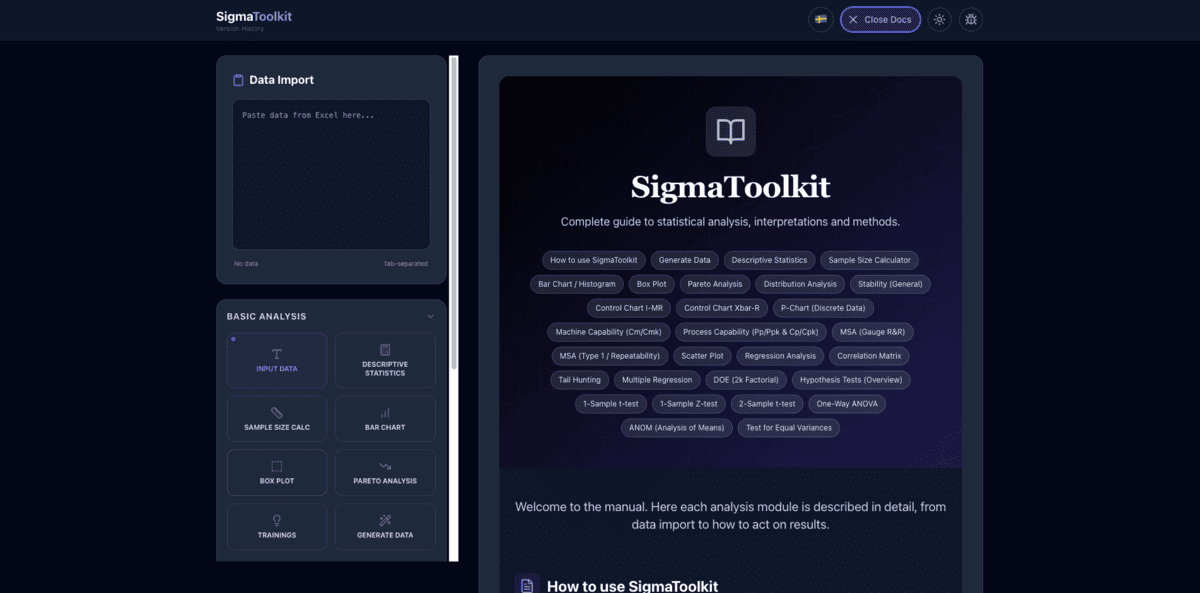Toggle light theme with the sun icon
The height and width of the screenshot is (593, 1200).
(939, 19)
